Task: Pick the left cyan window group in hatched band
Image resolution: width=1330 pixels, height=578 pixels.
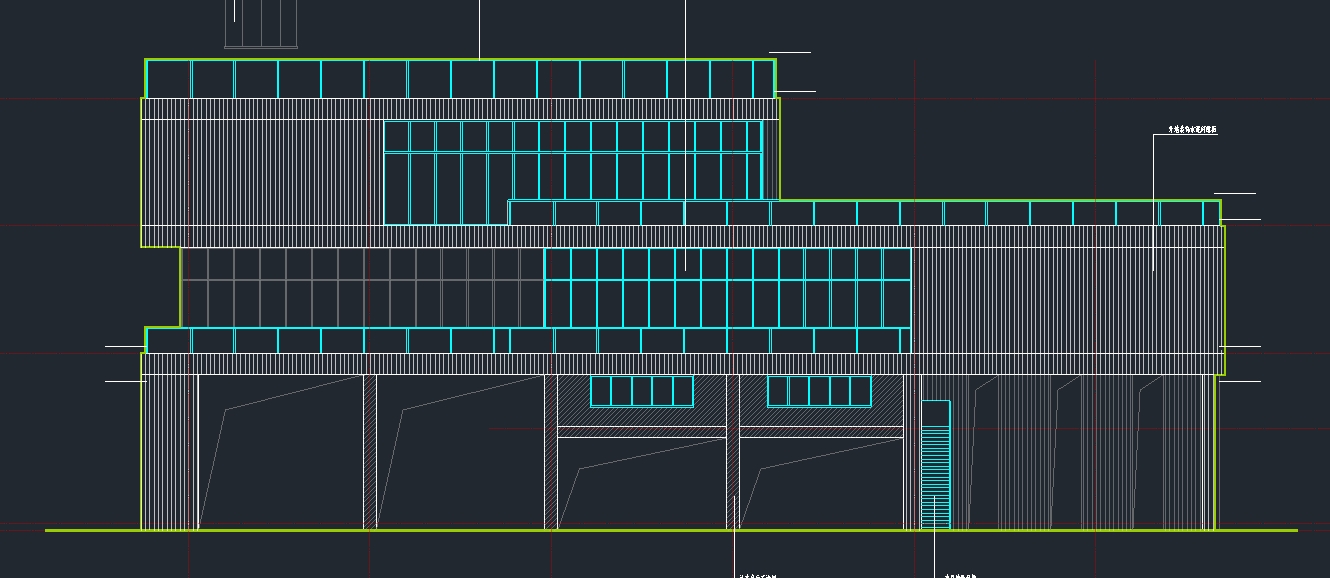Action: tap(641, 391)
